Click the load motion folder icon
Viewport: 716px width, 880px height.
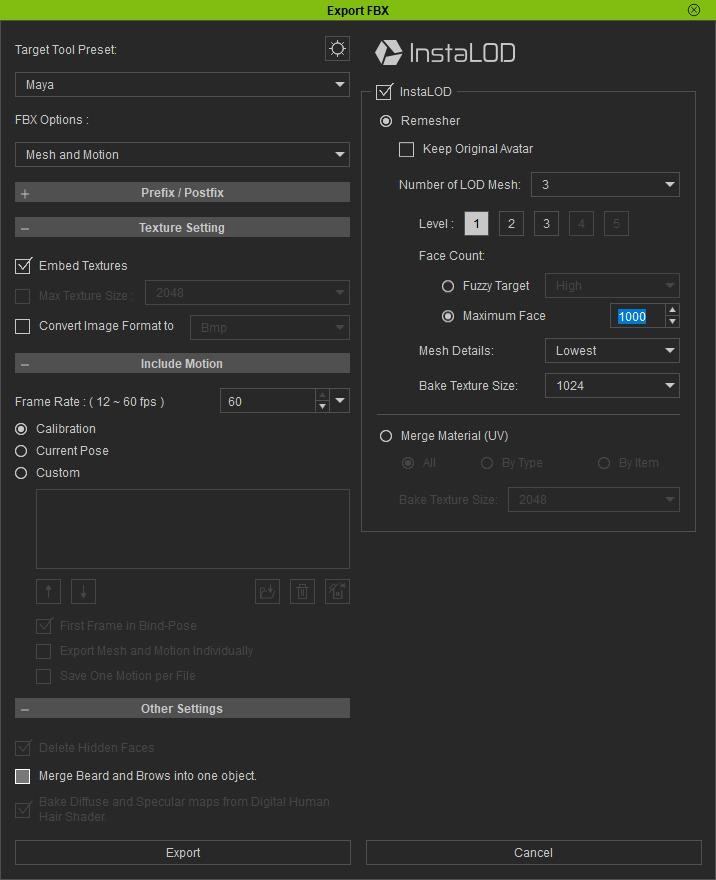coord(267,592)
